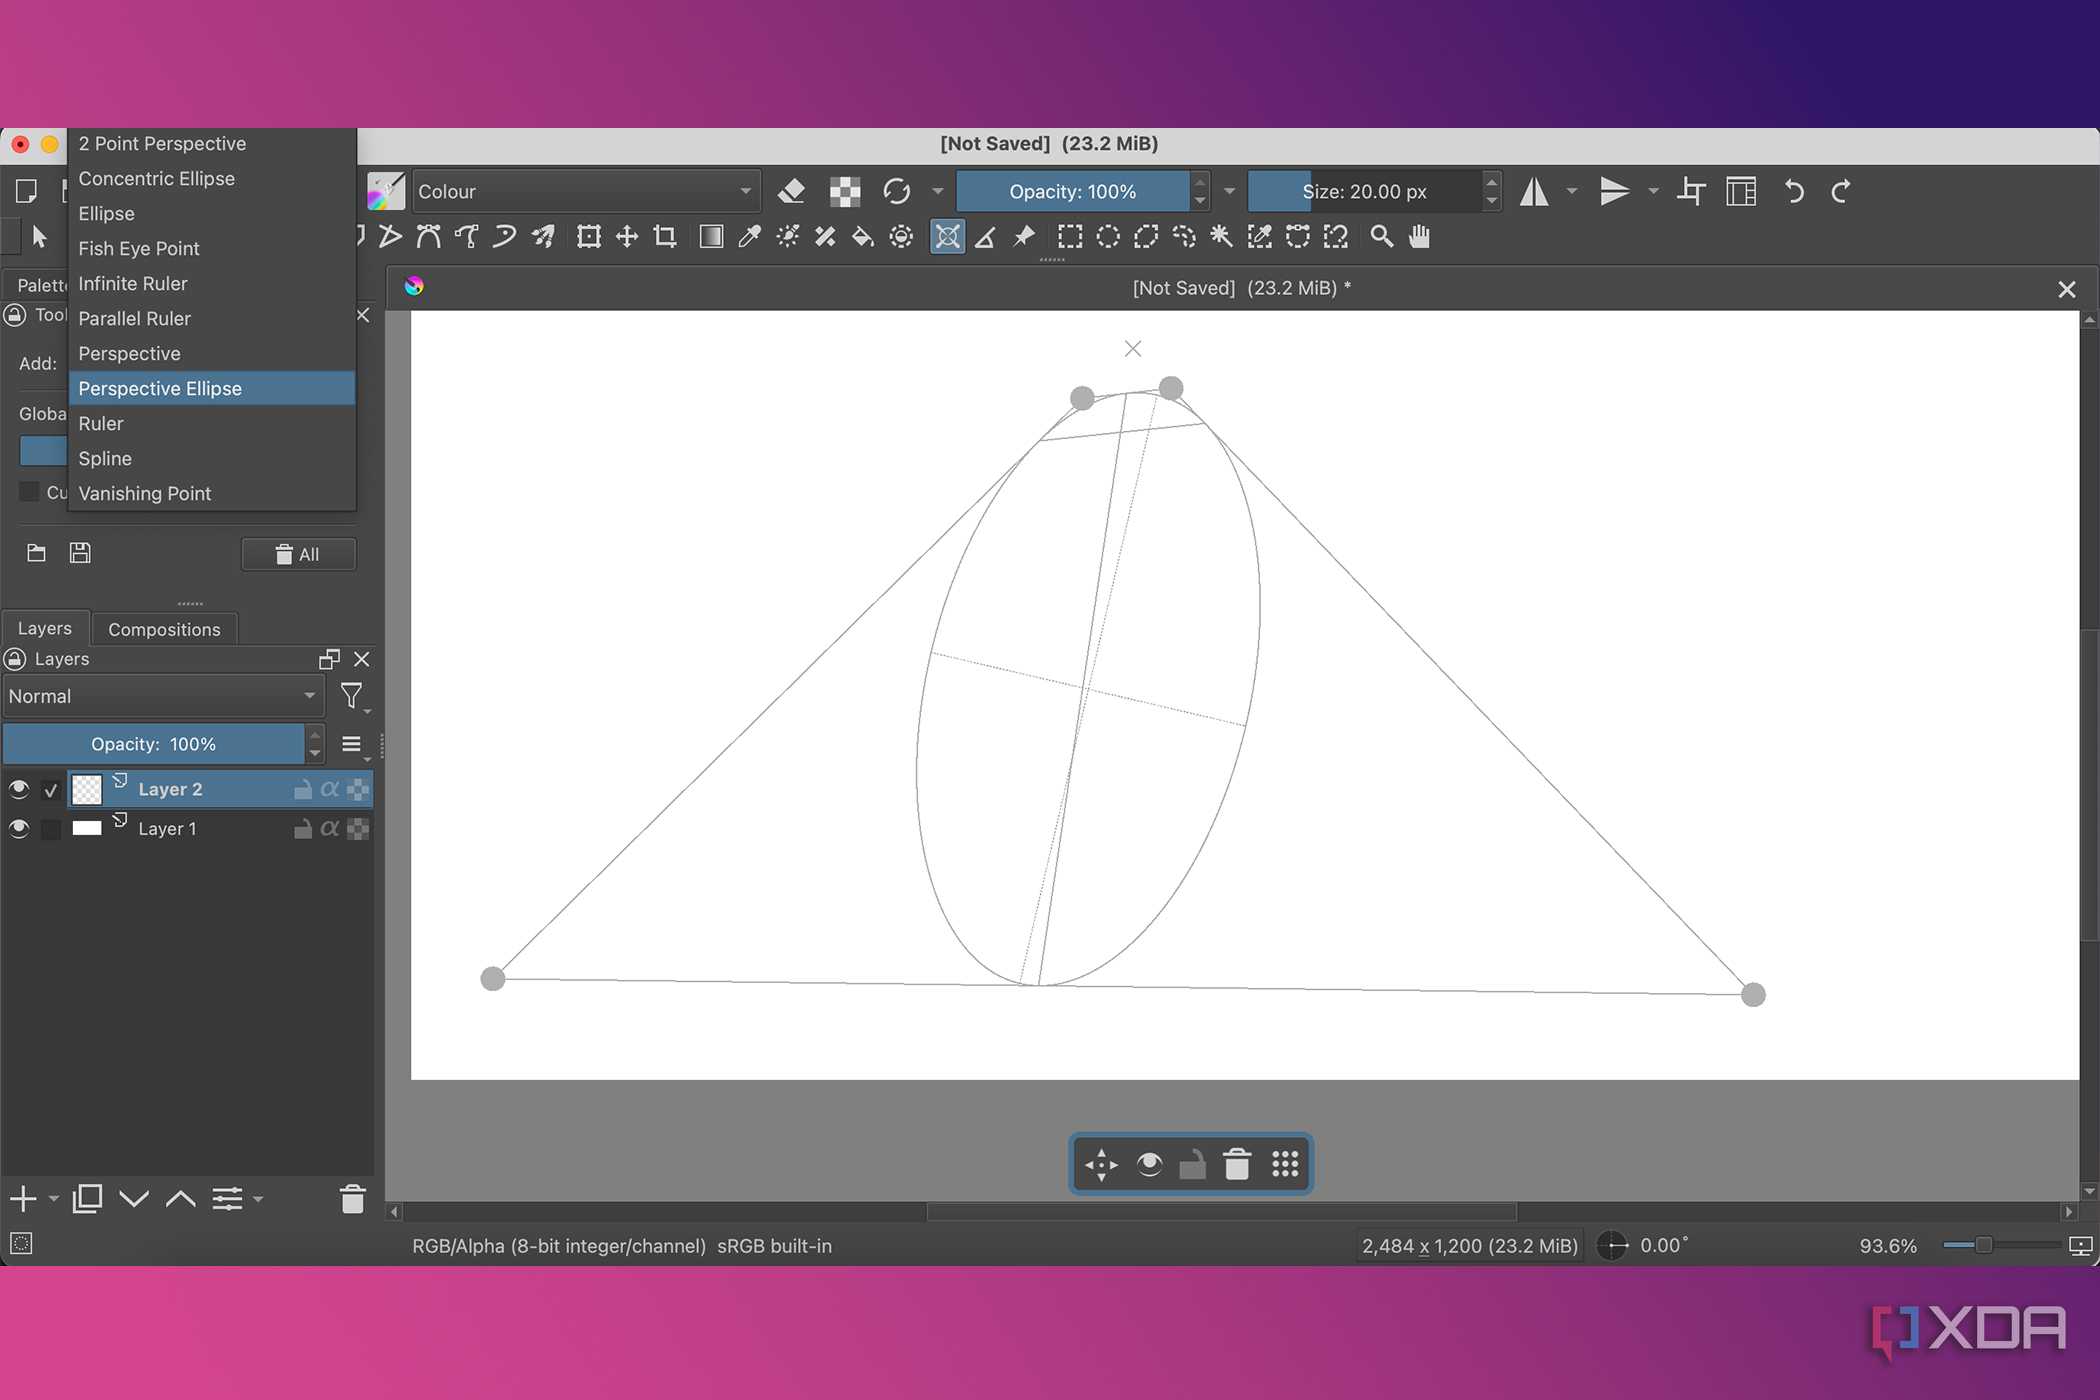Expand the add layer type arrow

coord(54,1198)
